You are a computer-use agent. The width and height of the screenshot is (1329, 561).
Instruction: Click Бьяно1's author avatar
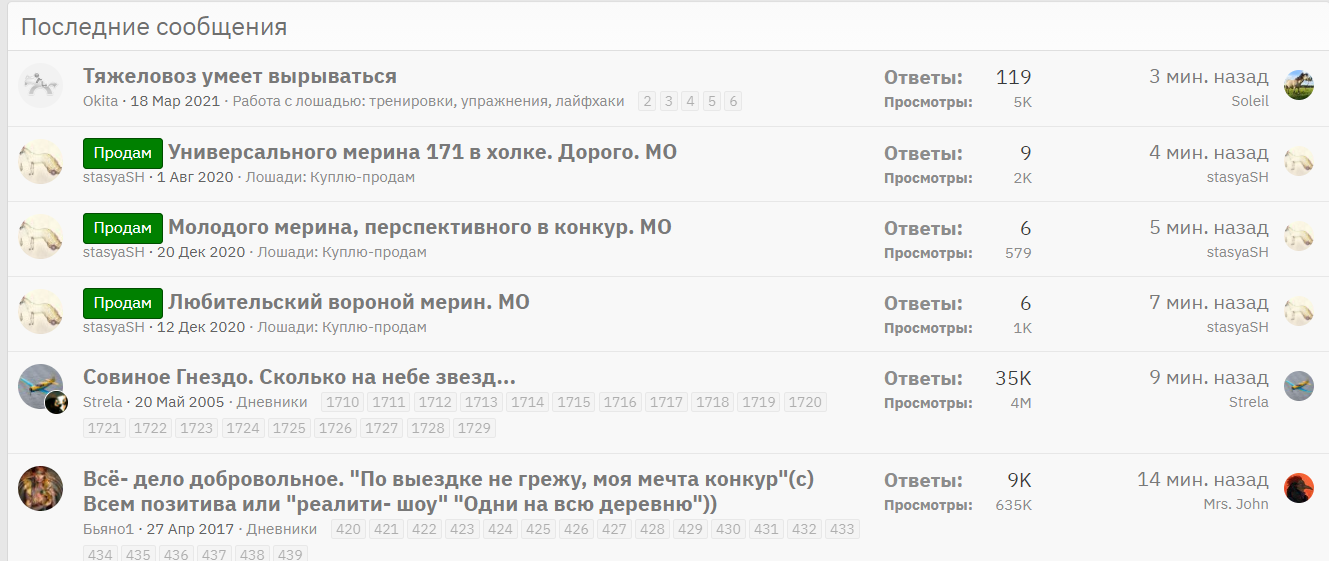tap(41, 488)
